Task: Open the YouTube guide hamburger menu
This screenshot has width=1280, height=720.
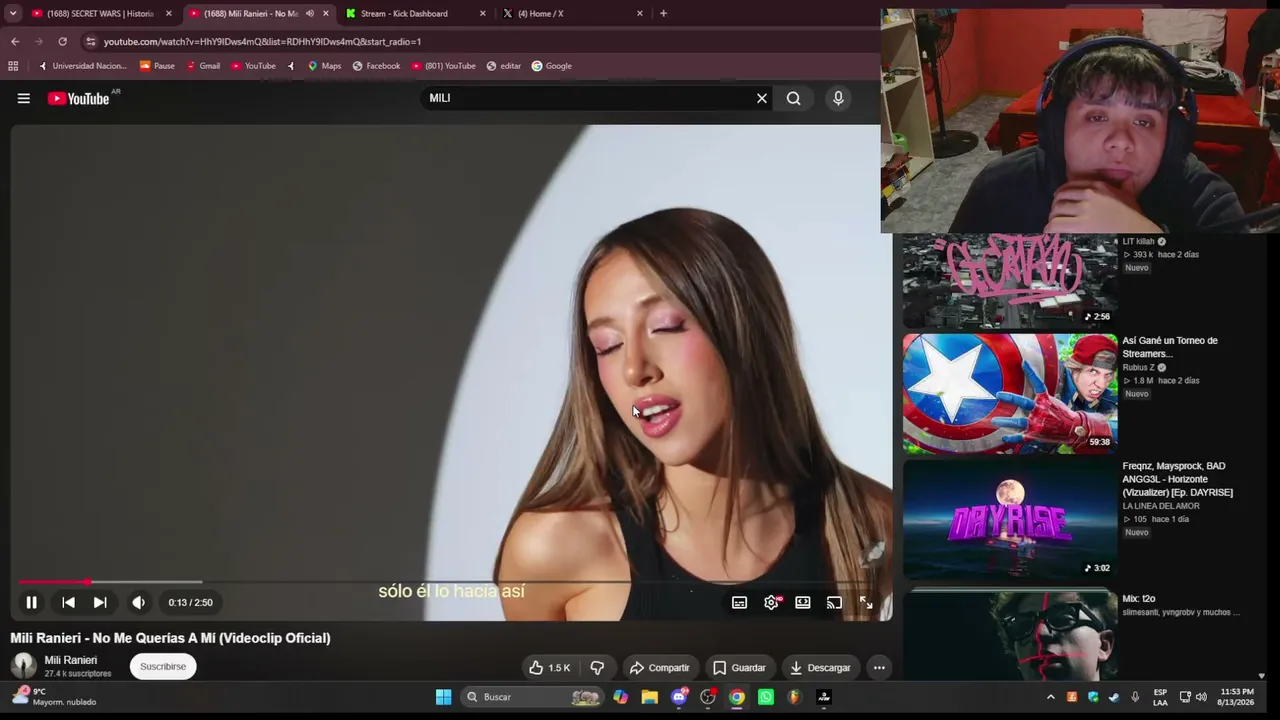Action: point(23,98)
